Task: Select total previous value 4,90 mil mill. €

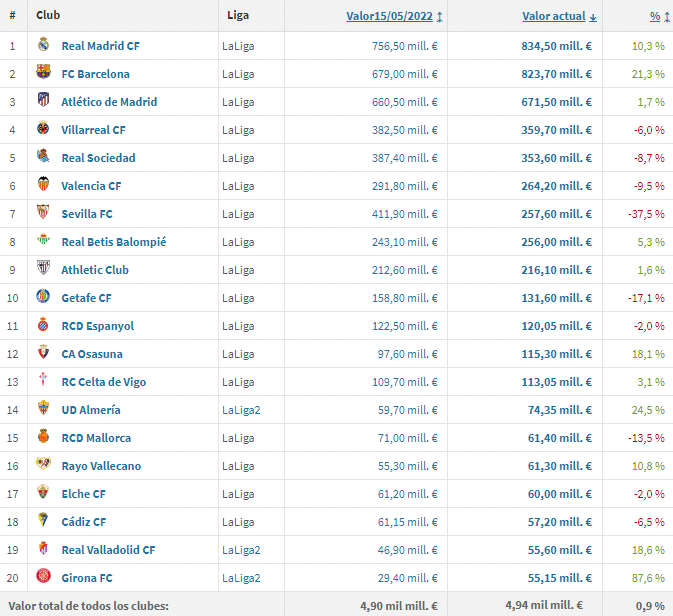Action: [x=399, y=606]
